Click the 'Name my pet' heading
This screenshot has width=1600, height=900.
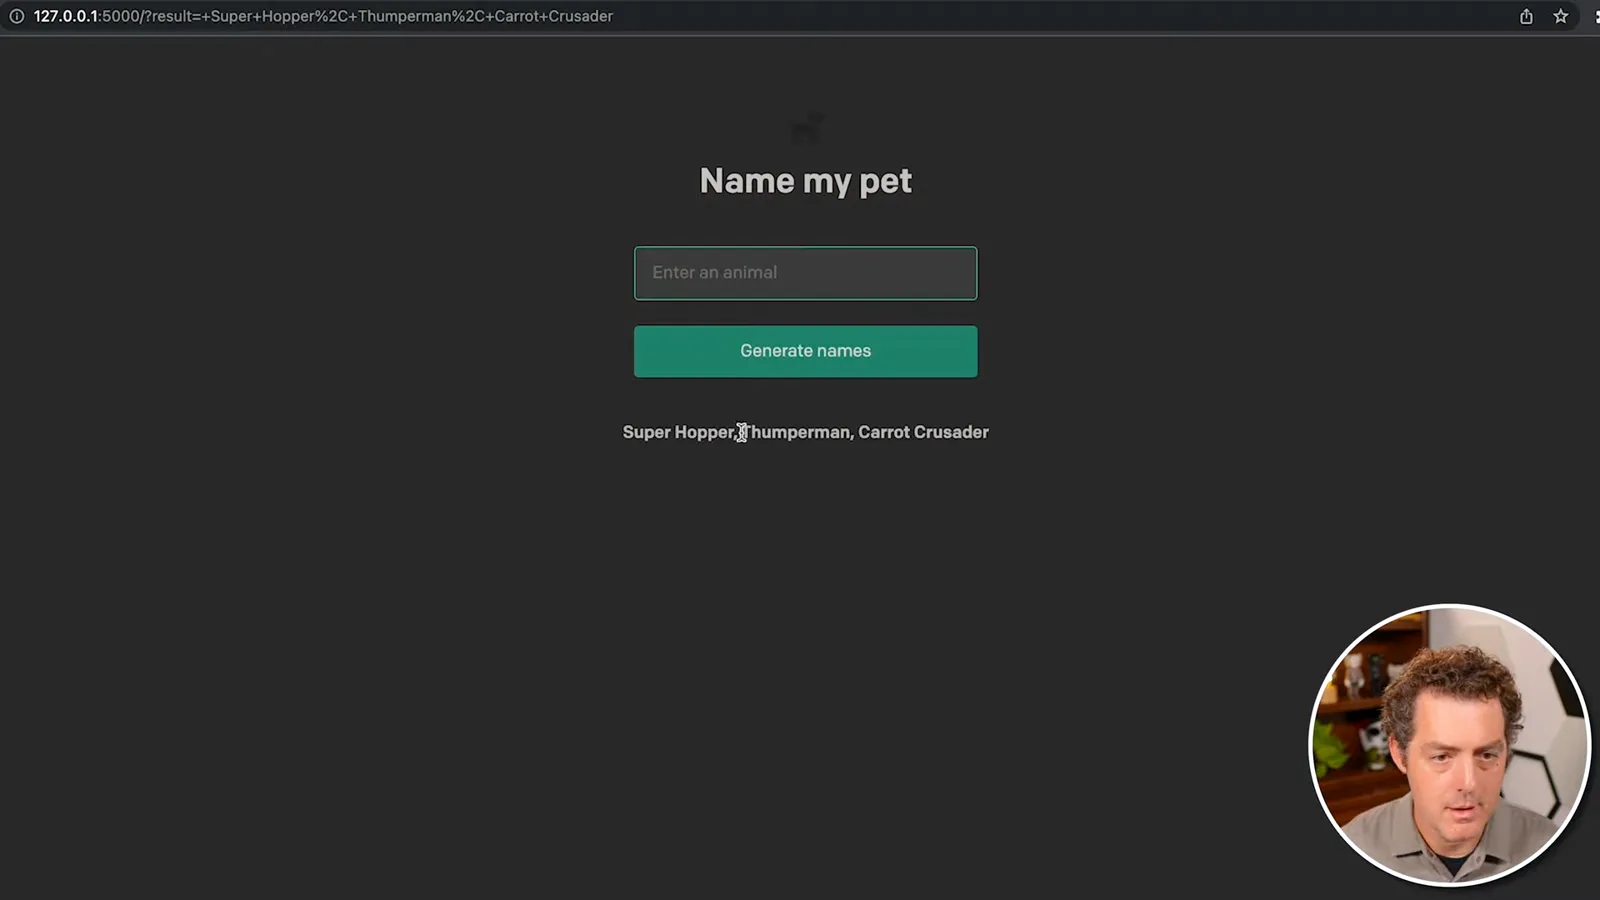click(806, 181)
